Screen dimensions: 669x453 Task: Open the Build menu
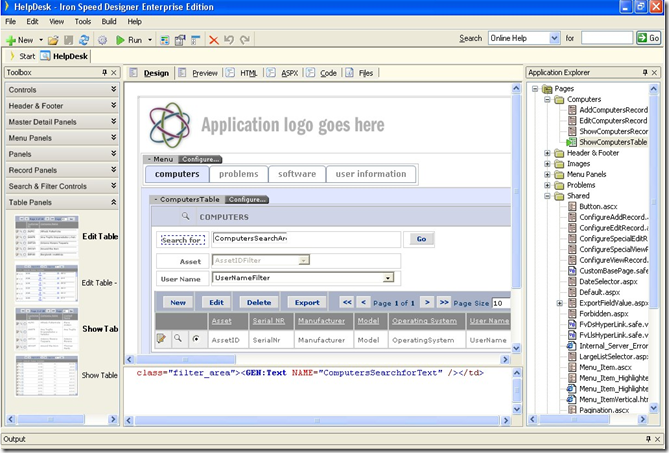[109, 21]
